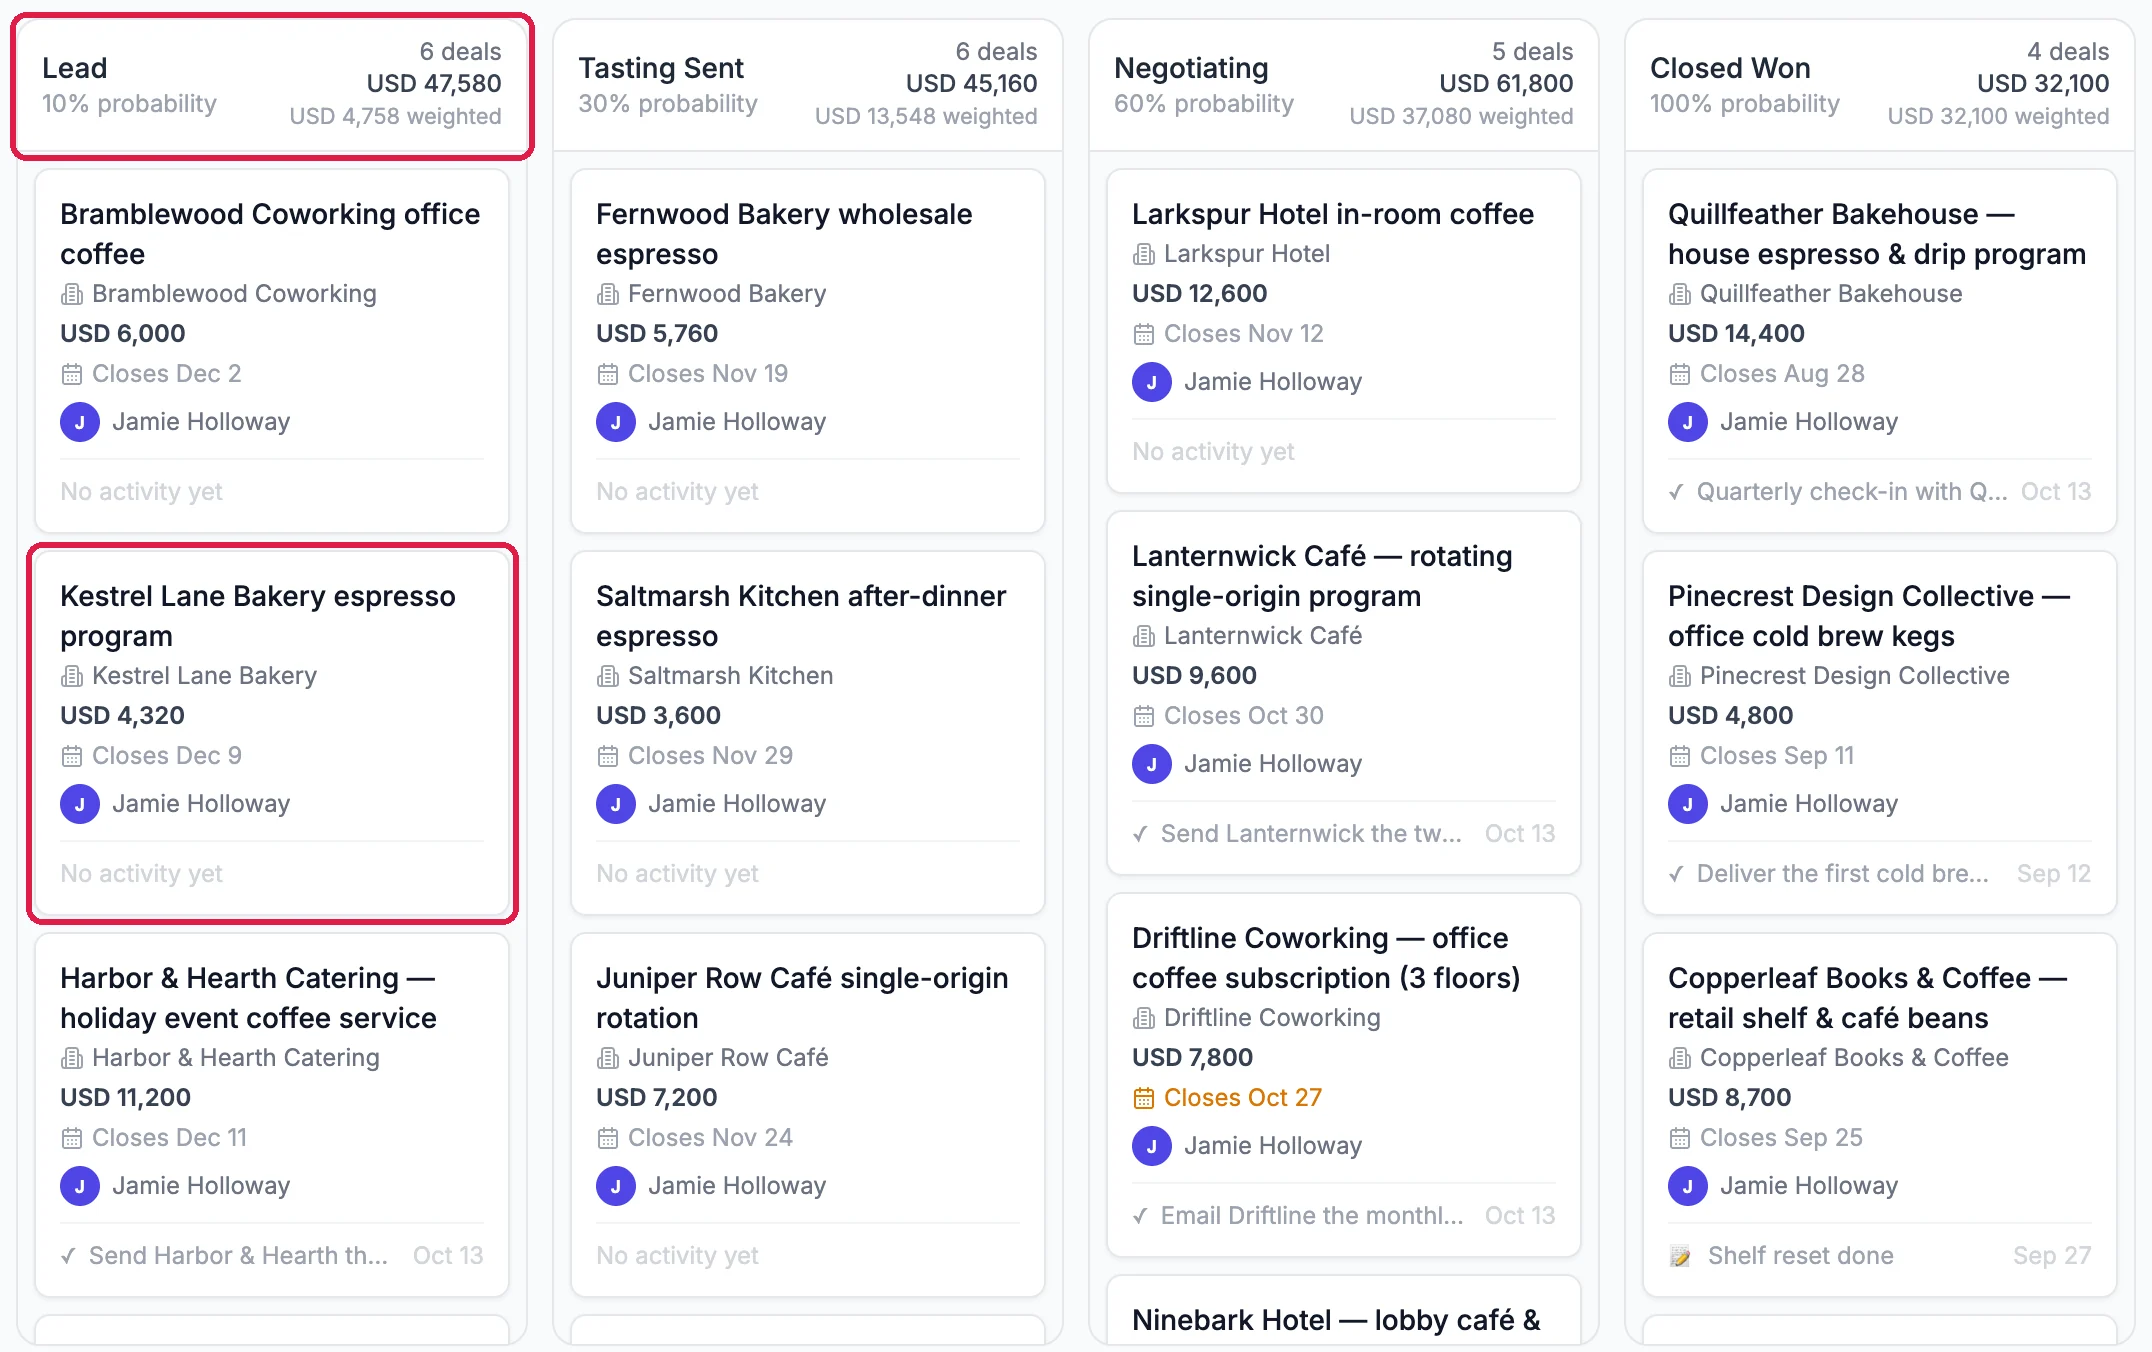Click Jamie Holloway avatar on Bramblewood Coworking card
This screenshot has width=2152, height=1352.
click(80, 422)
